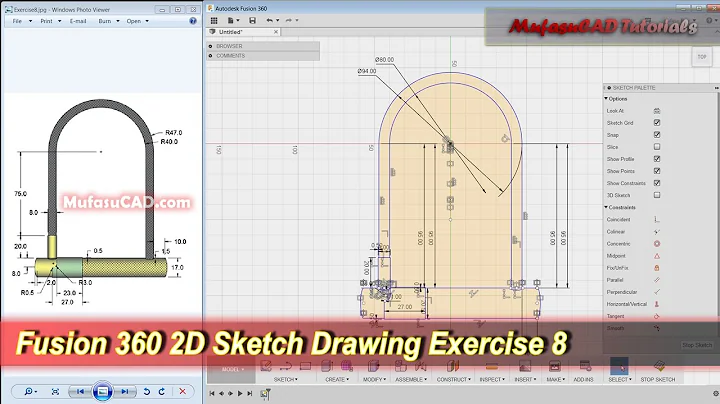Click the Redo arrow in Fusion 360
Image resolution: width=720 pixels, height=404 pixels.
tap(289, 20)
